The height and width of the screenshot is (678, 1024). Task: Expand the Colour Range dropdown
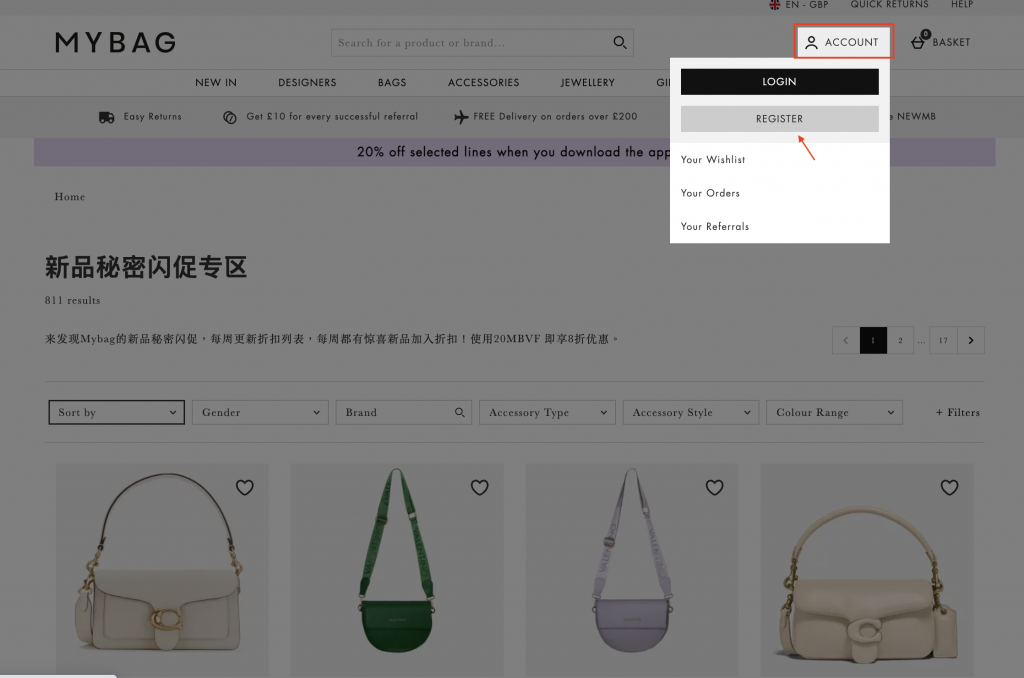pos(838,412)
